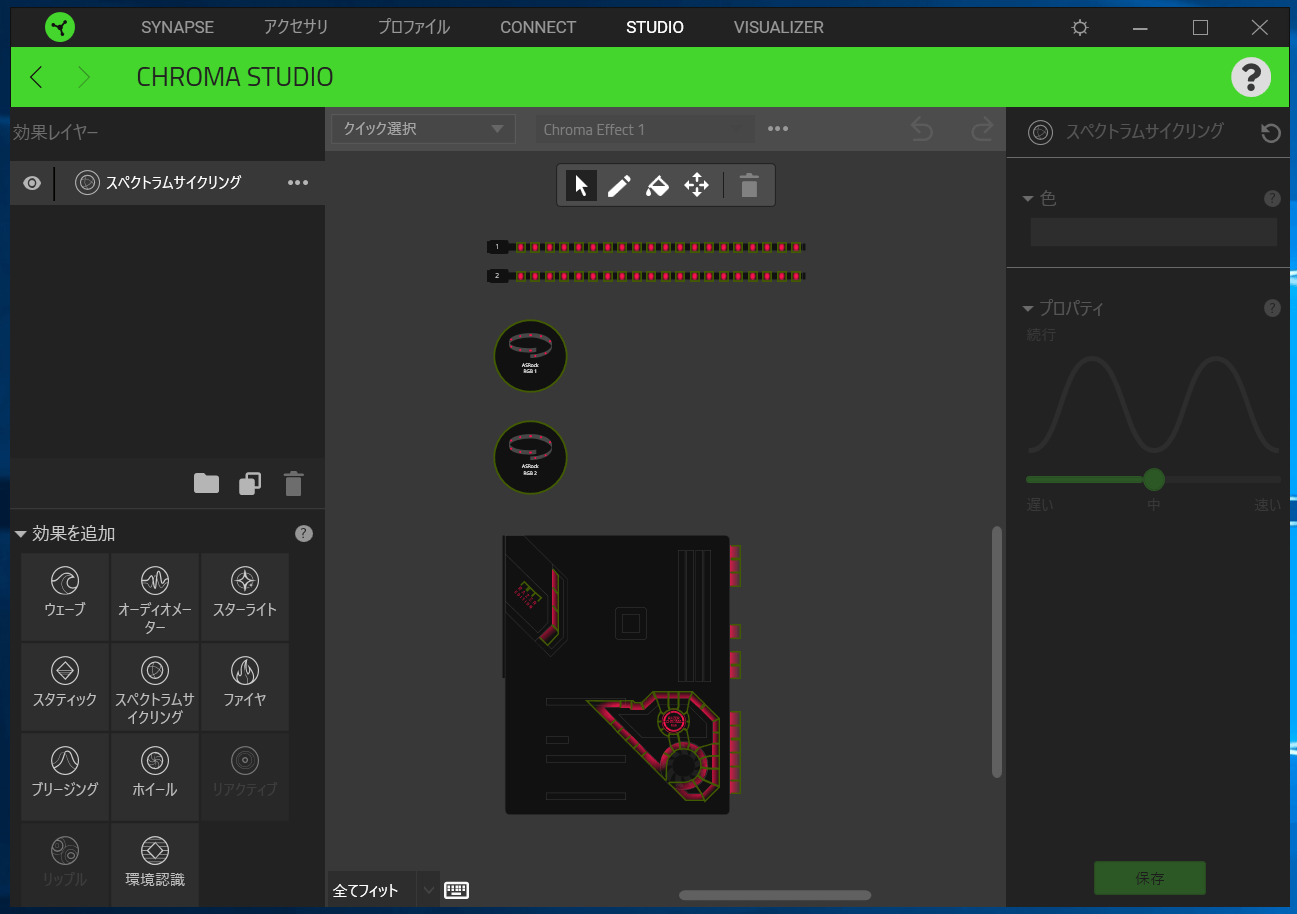This screenshot has height=914, width=1297.
Task: Add the スペクトラムサイクリング effect from the grid
Action: (x=155, y=687)
